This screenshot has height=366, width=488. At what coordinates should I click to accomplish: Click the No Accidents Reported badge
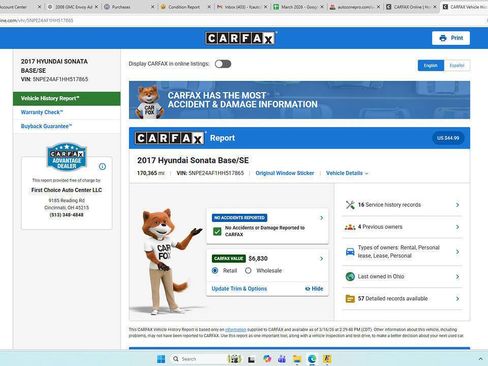239,218
